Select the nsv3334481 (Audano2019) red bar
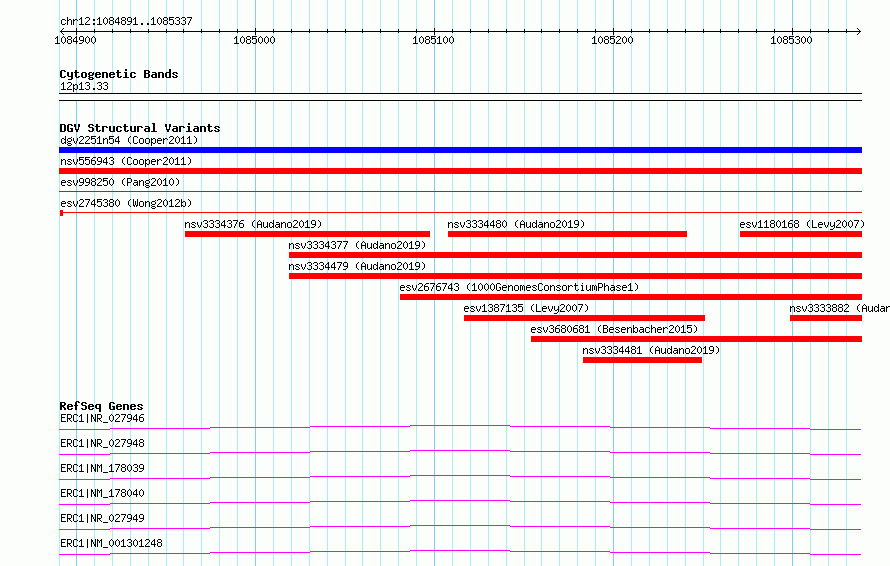 643,360
